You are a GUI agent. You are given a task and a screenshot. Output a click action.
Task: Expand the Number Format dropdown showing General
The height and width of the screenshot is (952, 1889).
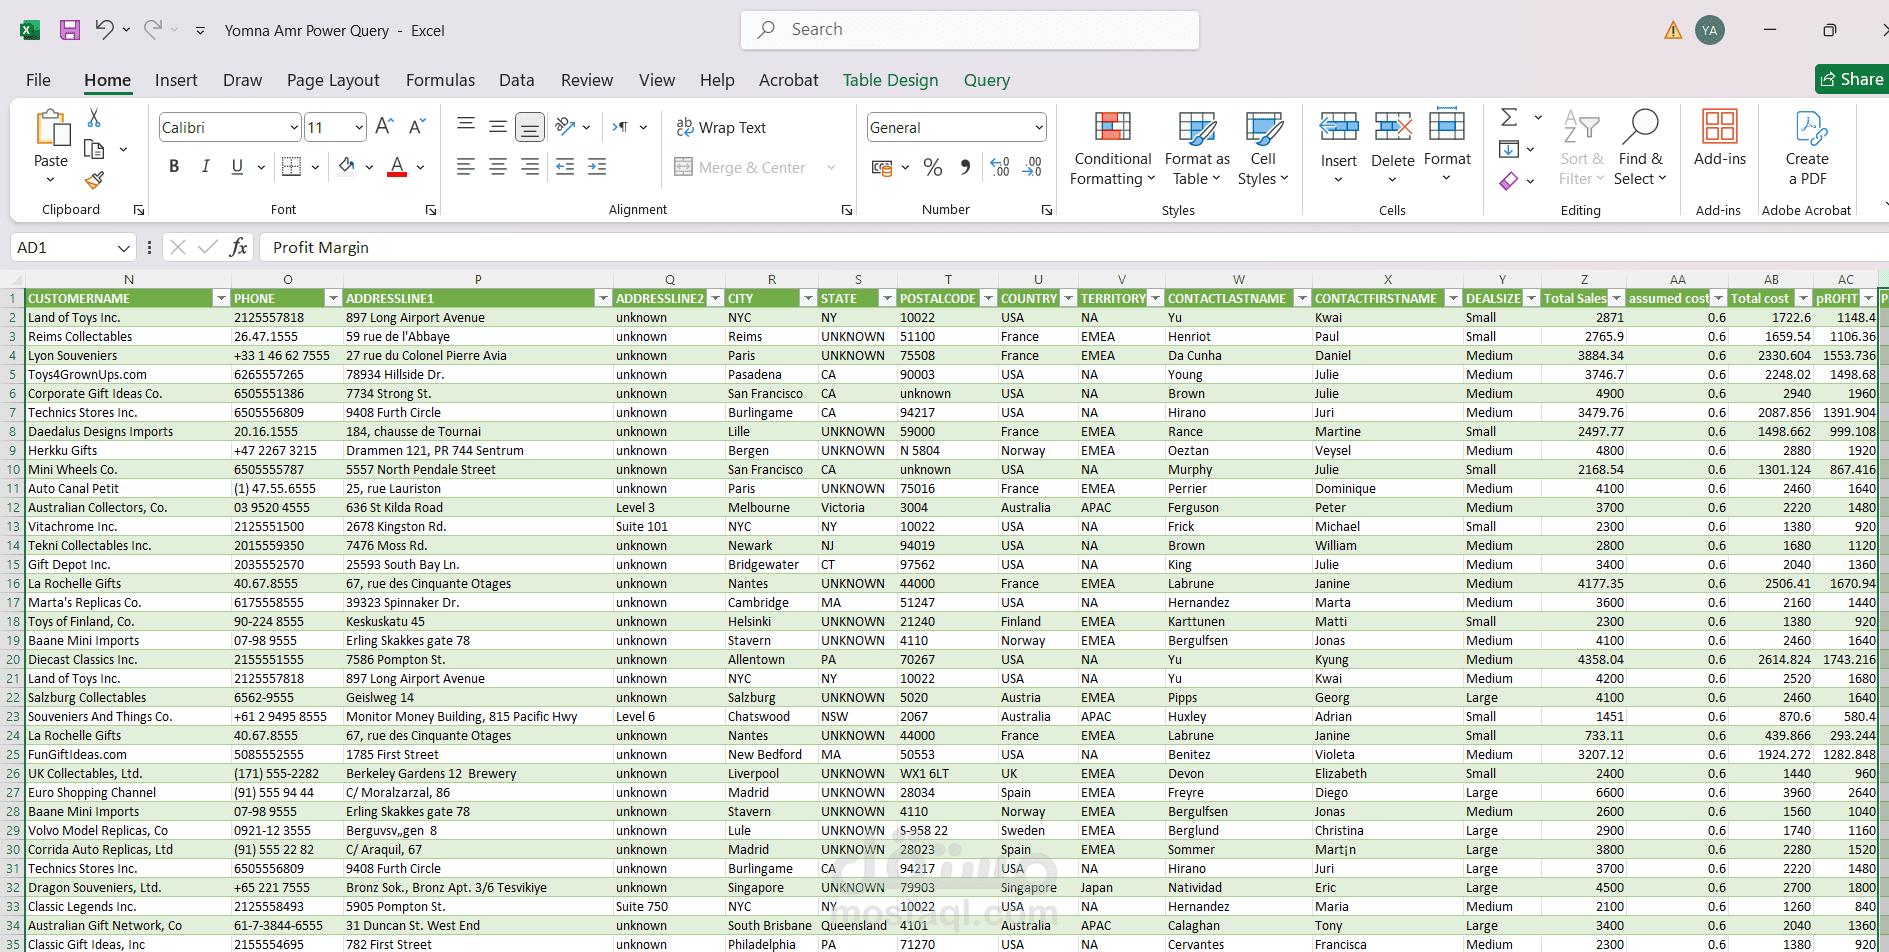click(1037, 127)
